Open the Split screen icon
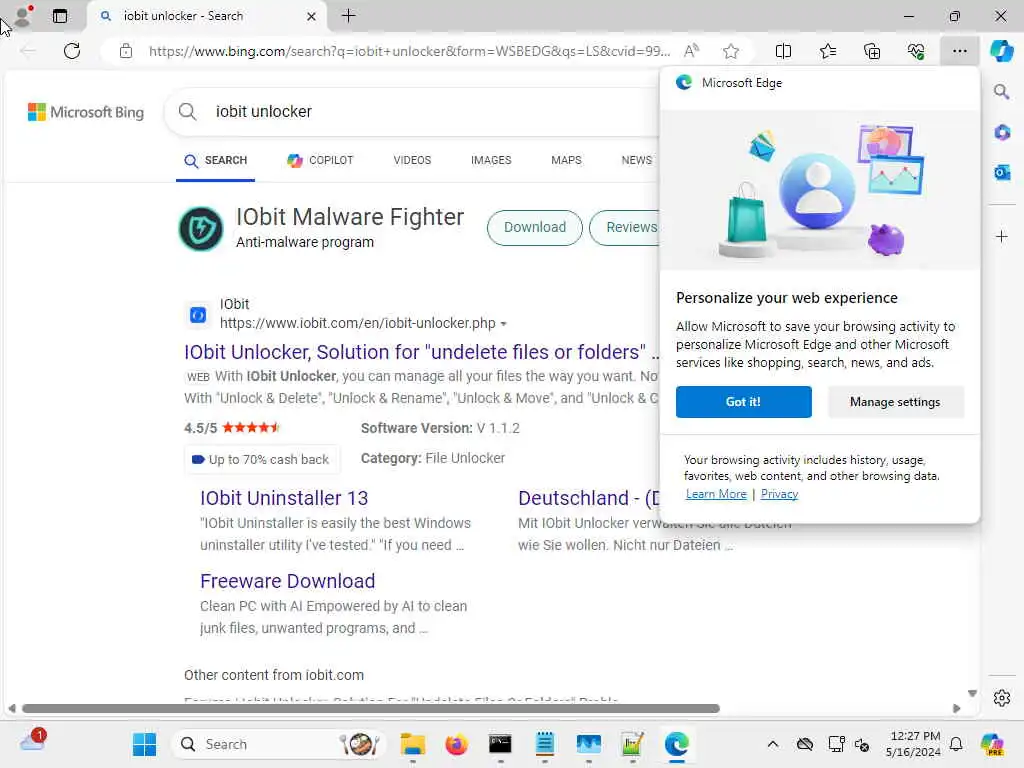The height and width of the screenshot is (768, 1024). coord(783,51)
